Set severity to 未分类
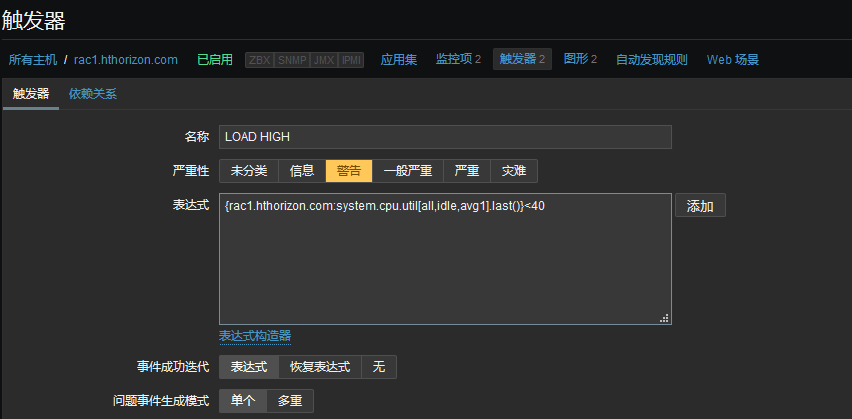The image size is (852, 419). click(249, 171)
